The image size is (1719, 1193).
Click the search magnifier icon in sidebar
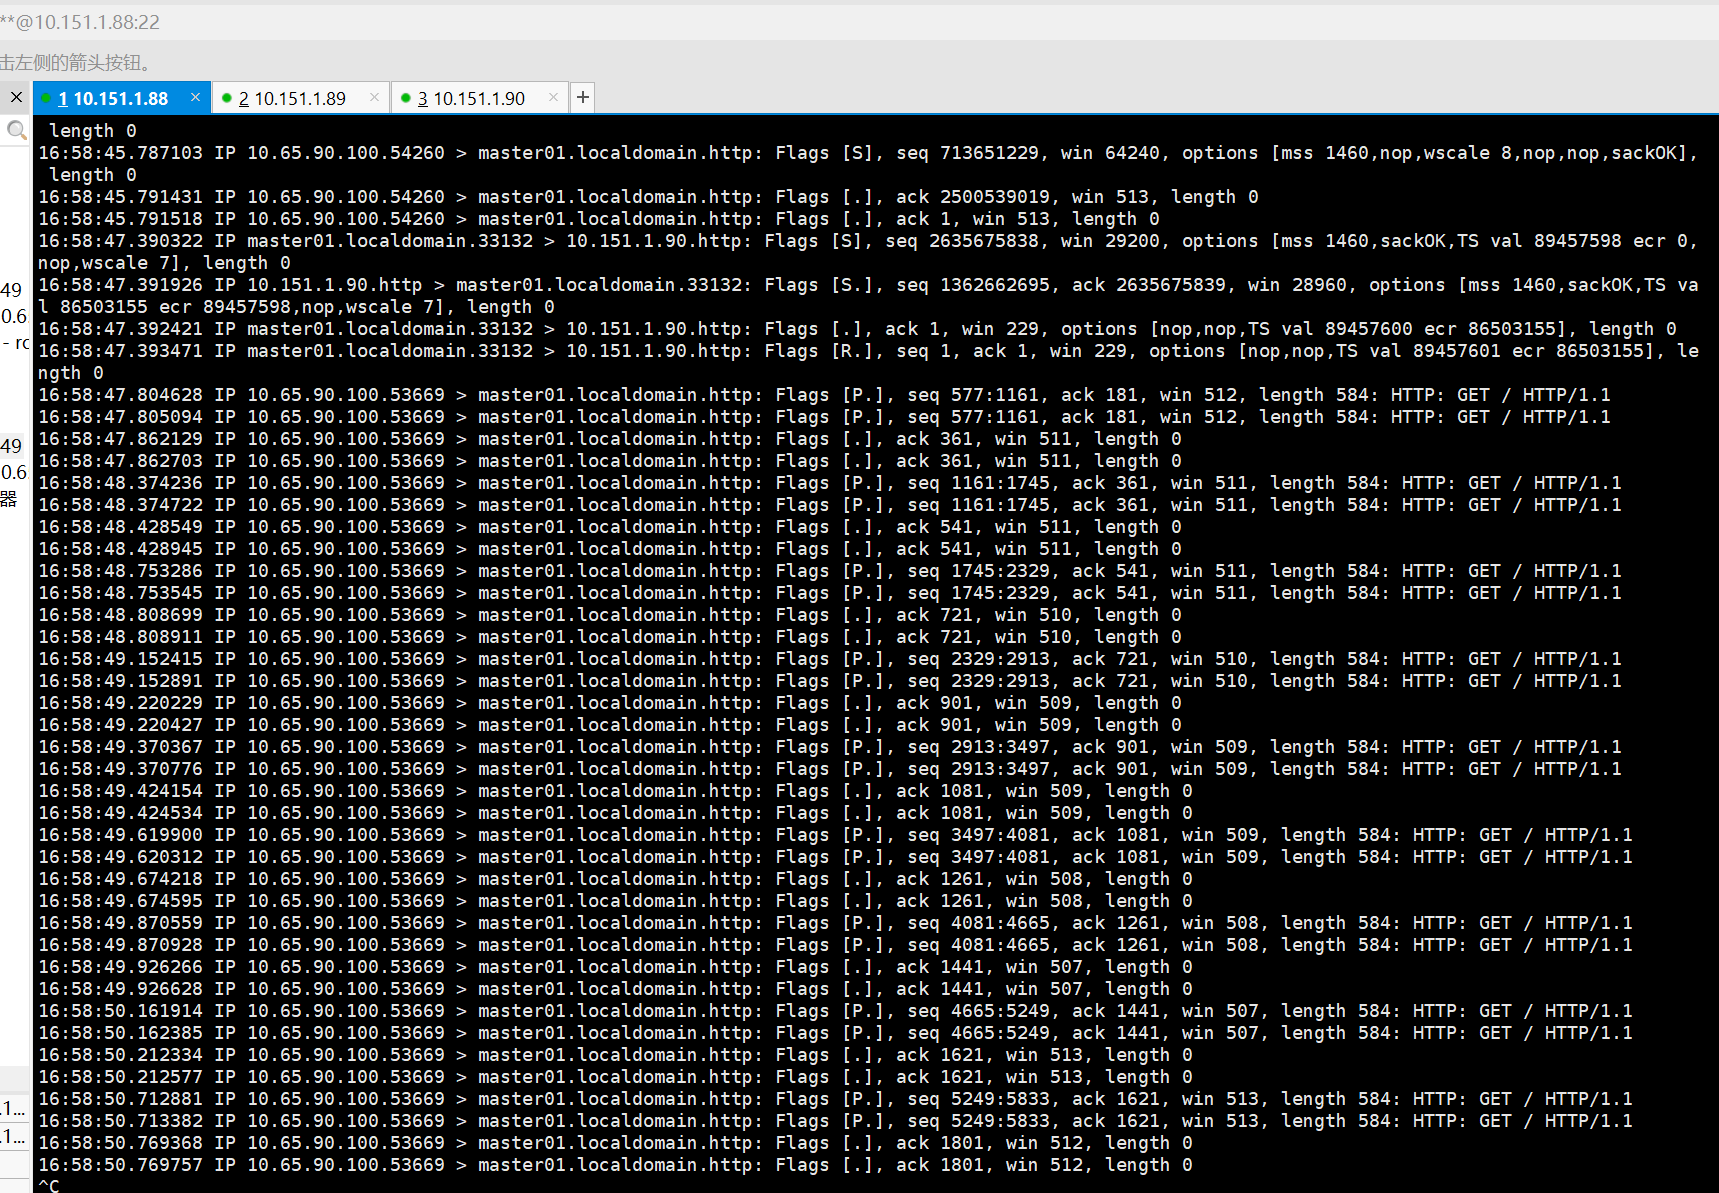(16, 130)
